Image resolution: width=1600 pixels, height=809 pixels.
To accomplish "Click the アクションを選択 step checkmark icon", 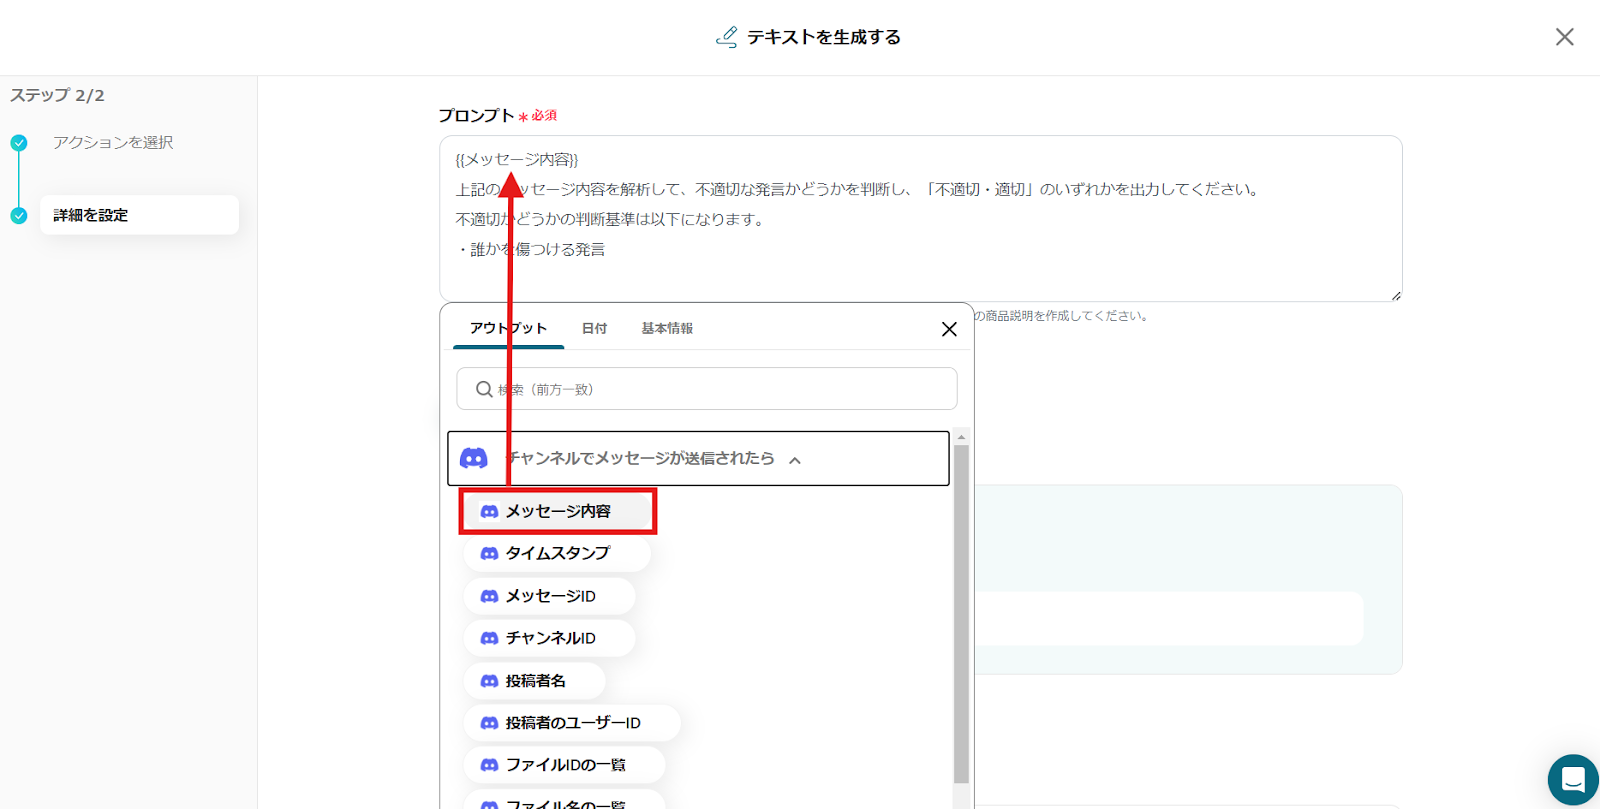I will pyautogui.click(x=19, y=143).
